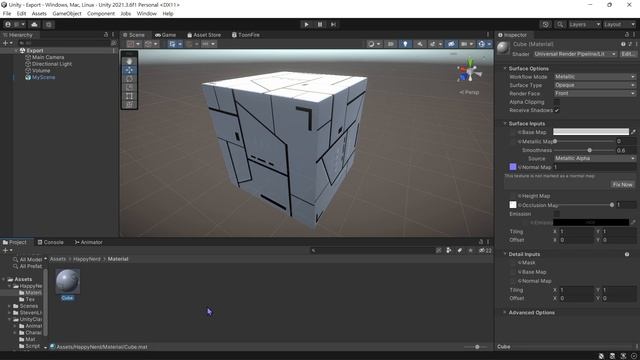Select the Move tool in scene toolbar
Image resolution: width=640 pixels, height=360 pixels.
129,70
